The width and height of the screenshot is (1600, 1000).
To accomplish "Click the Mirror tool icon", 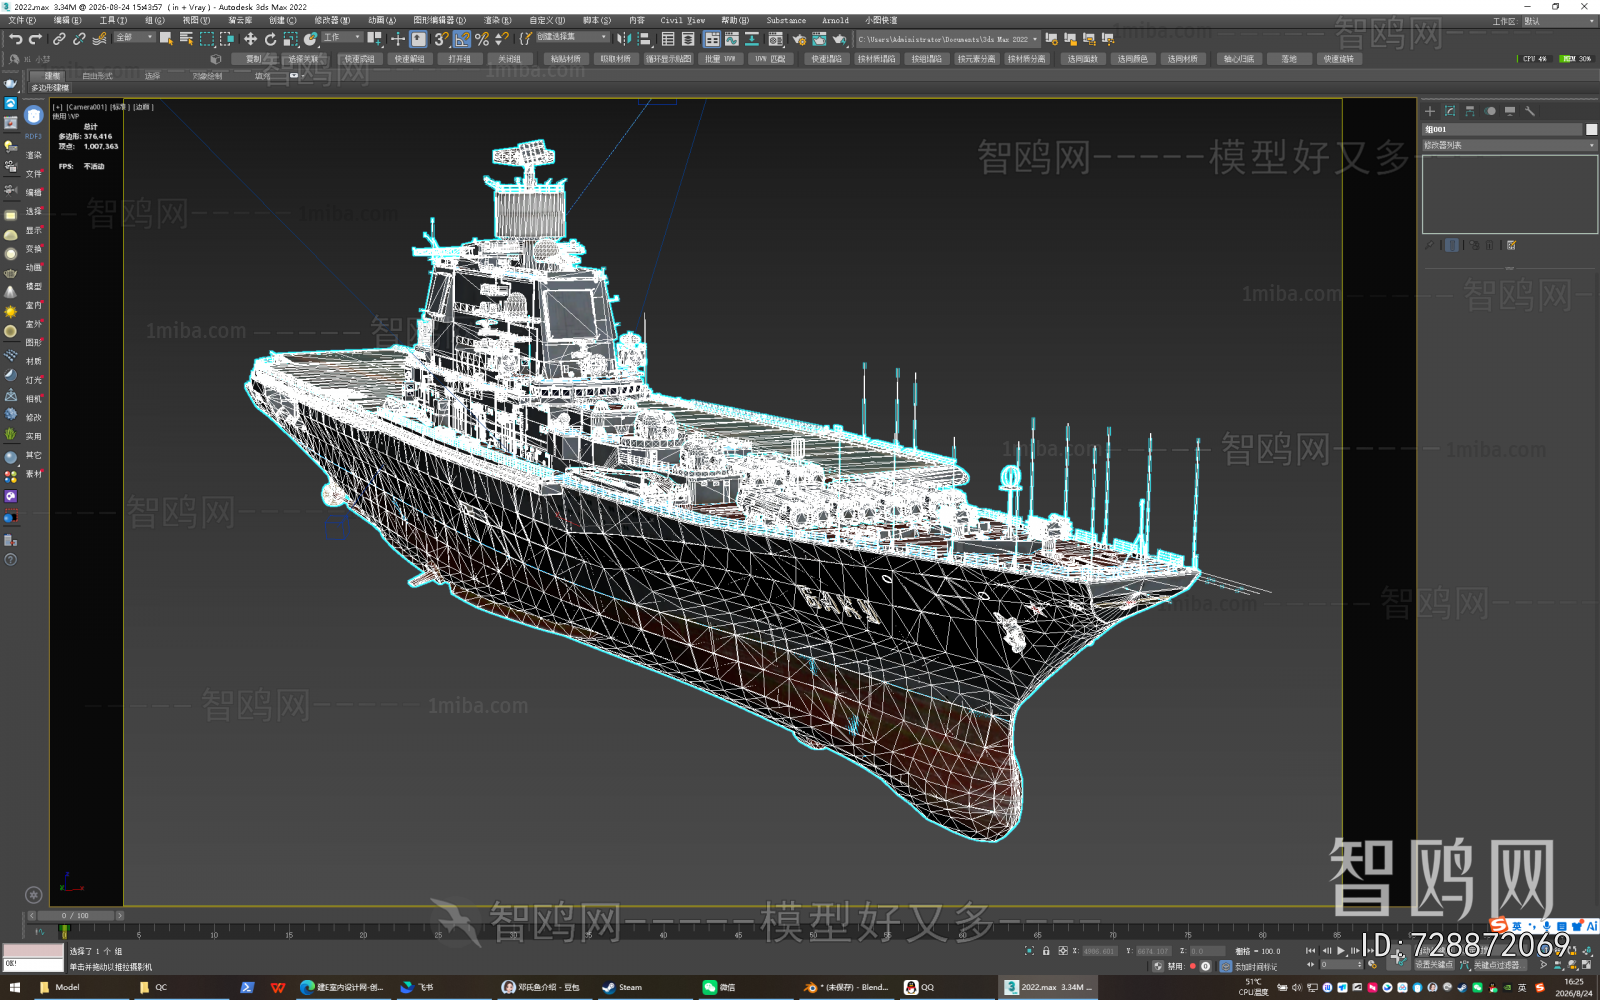I will (x=624, y=39).
